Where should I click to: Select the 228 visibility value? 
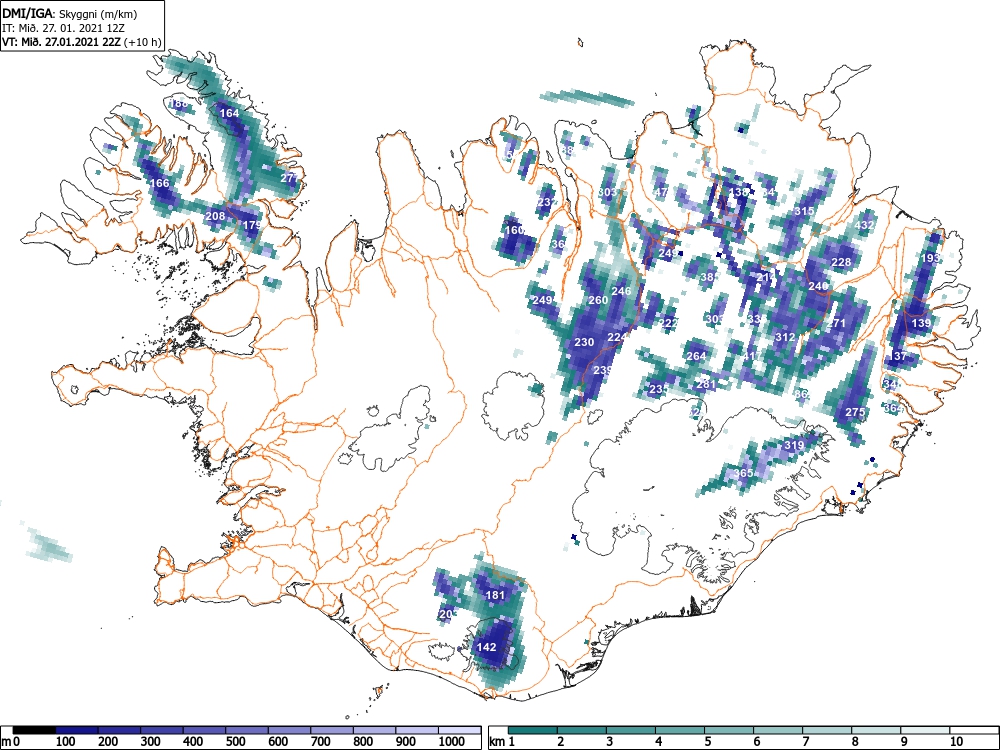[x=841, y=262]
